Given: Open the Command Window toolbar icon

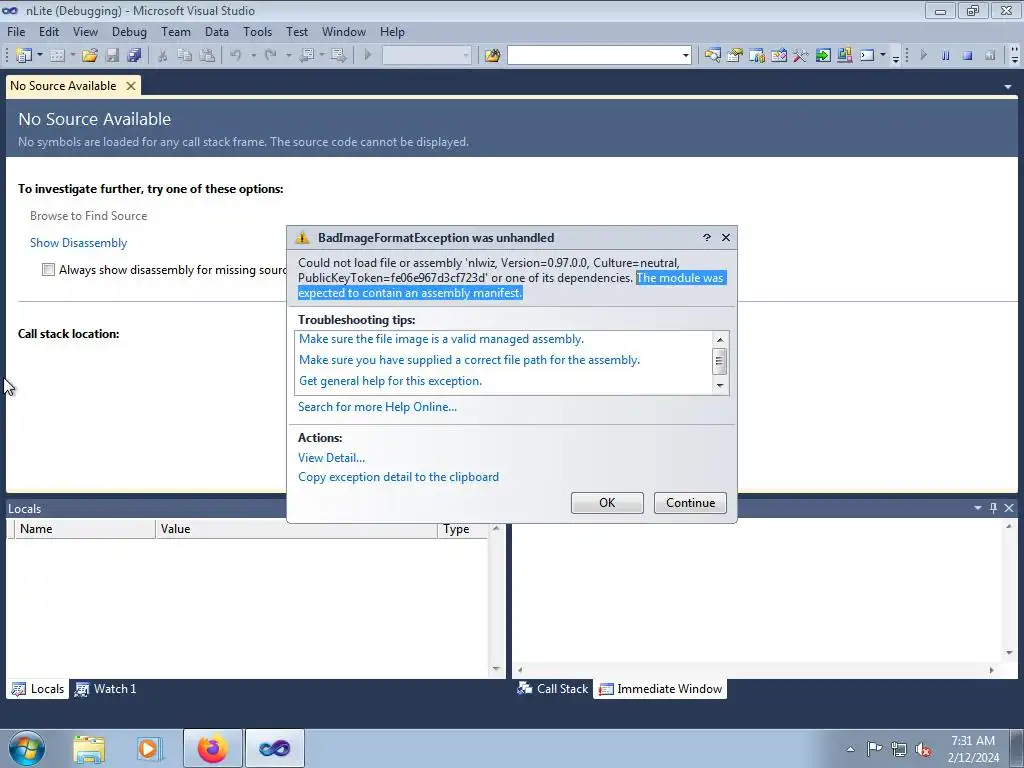Looking at the screenshot, I should tap(867, 56).
